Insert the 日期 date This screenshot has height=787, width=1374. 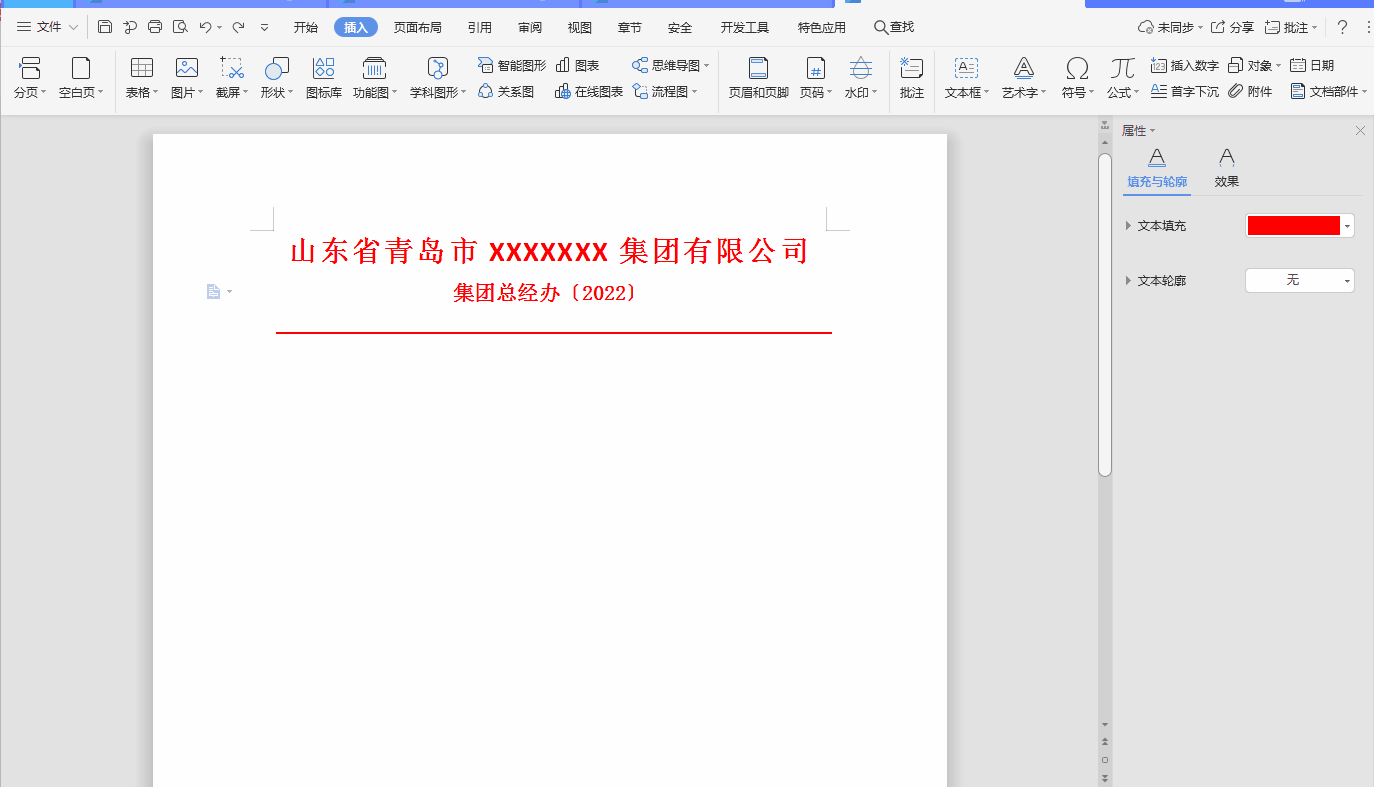point(1312,66)
